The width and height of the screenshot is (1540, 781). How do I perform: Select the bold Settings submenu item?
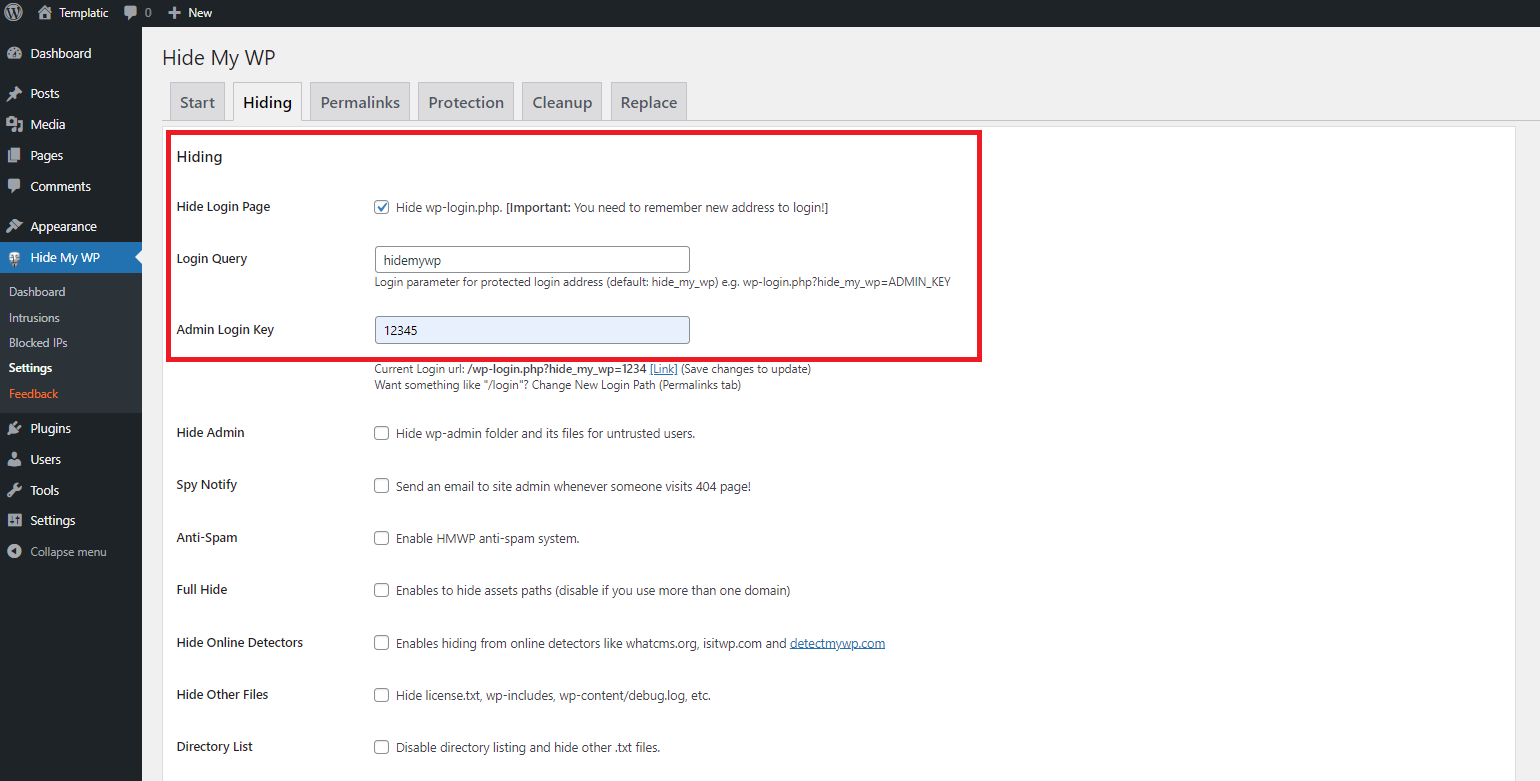[30, 368]
